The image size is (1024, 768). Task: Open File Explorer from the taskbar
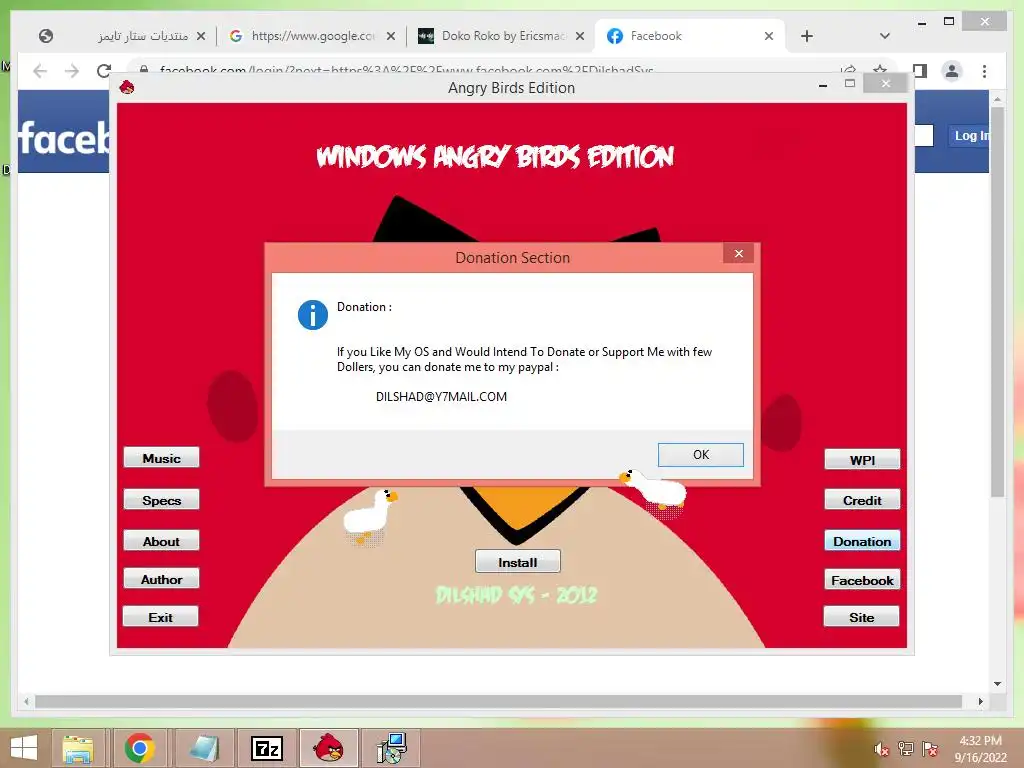point(78,748)
